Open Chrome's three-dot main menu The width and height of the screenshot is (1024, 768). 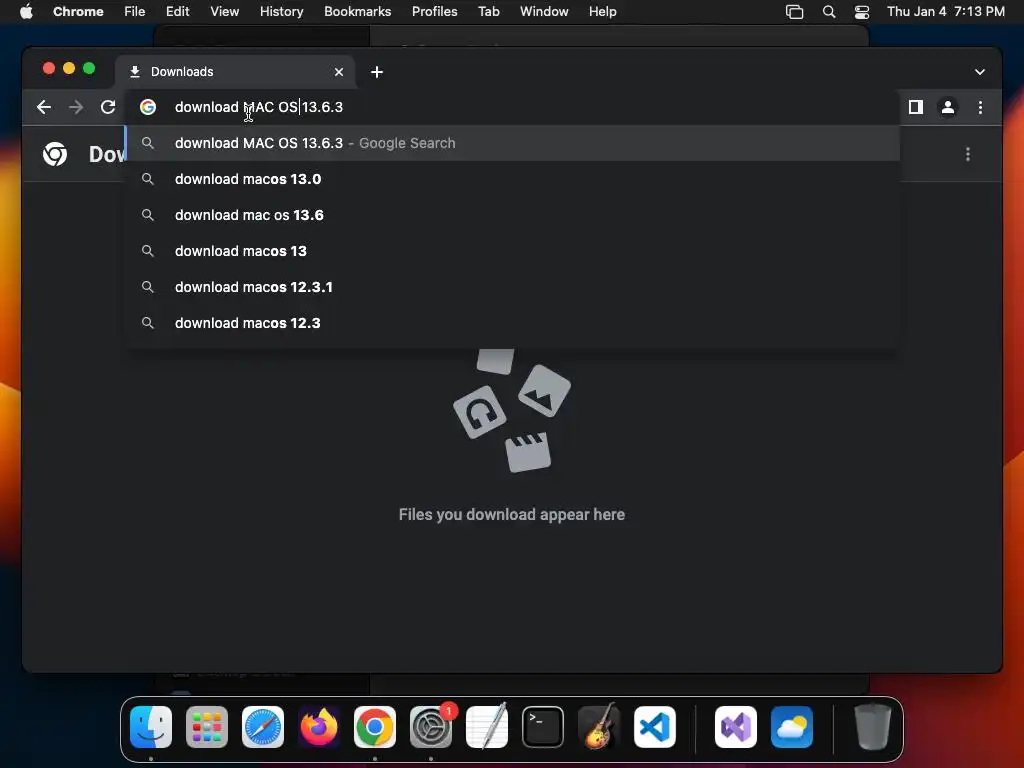(x=980, y=107)
